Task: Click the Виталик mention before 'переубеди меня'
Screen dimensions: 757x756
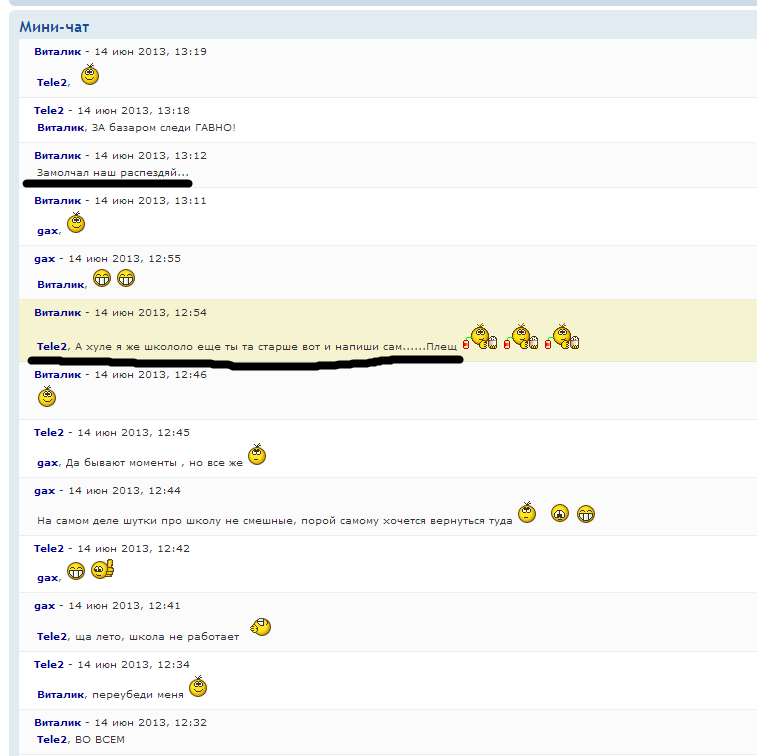Action: (x=60, y=695)
